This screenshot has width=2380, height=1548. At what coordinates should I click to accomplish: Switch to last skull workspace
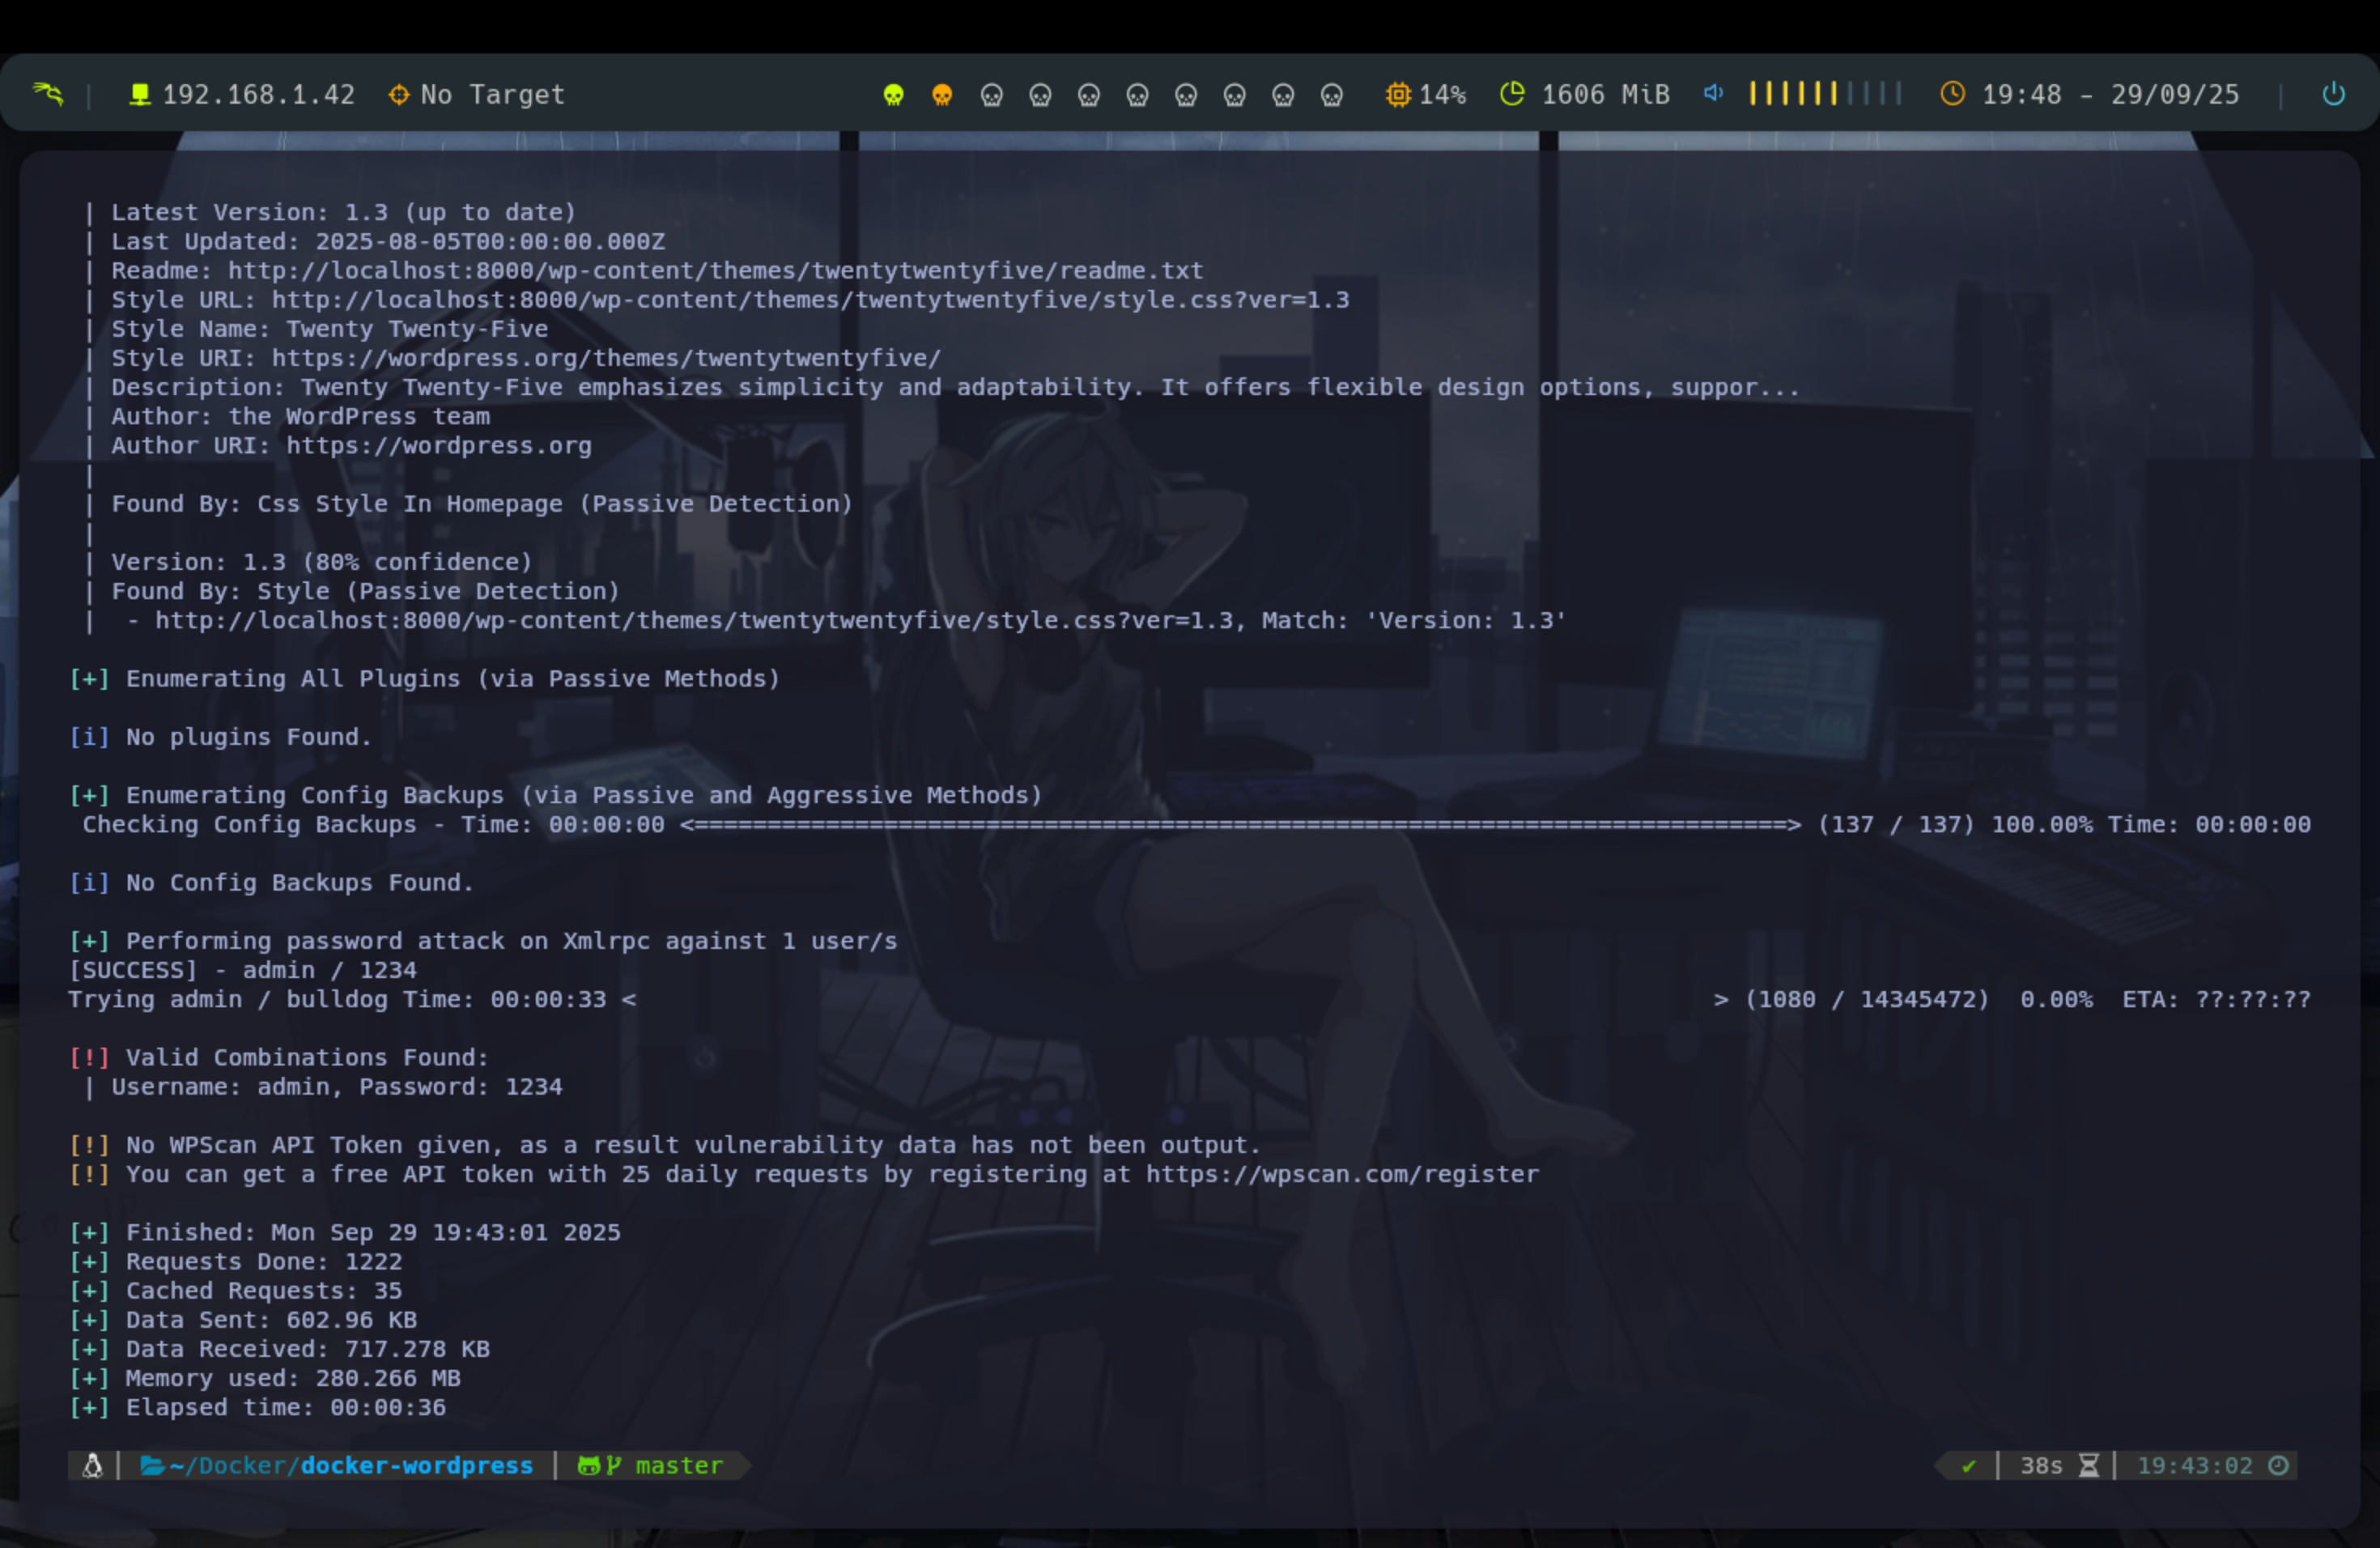[x=1331, y=95]
